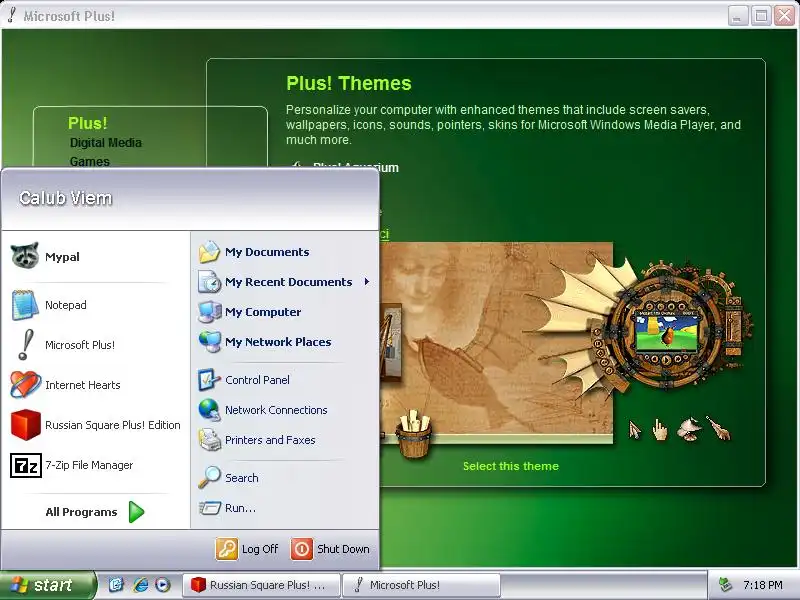Screen dimensions: 800x600
Task: Click the Quick Launch icon left of Internet Explorer
Action: [x=116, y=585]
